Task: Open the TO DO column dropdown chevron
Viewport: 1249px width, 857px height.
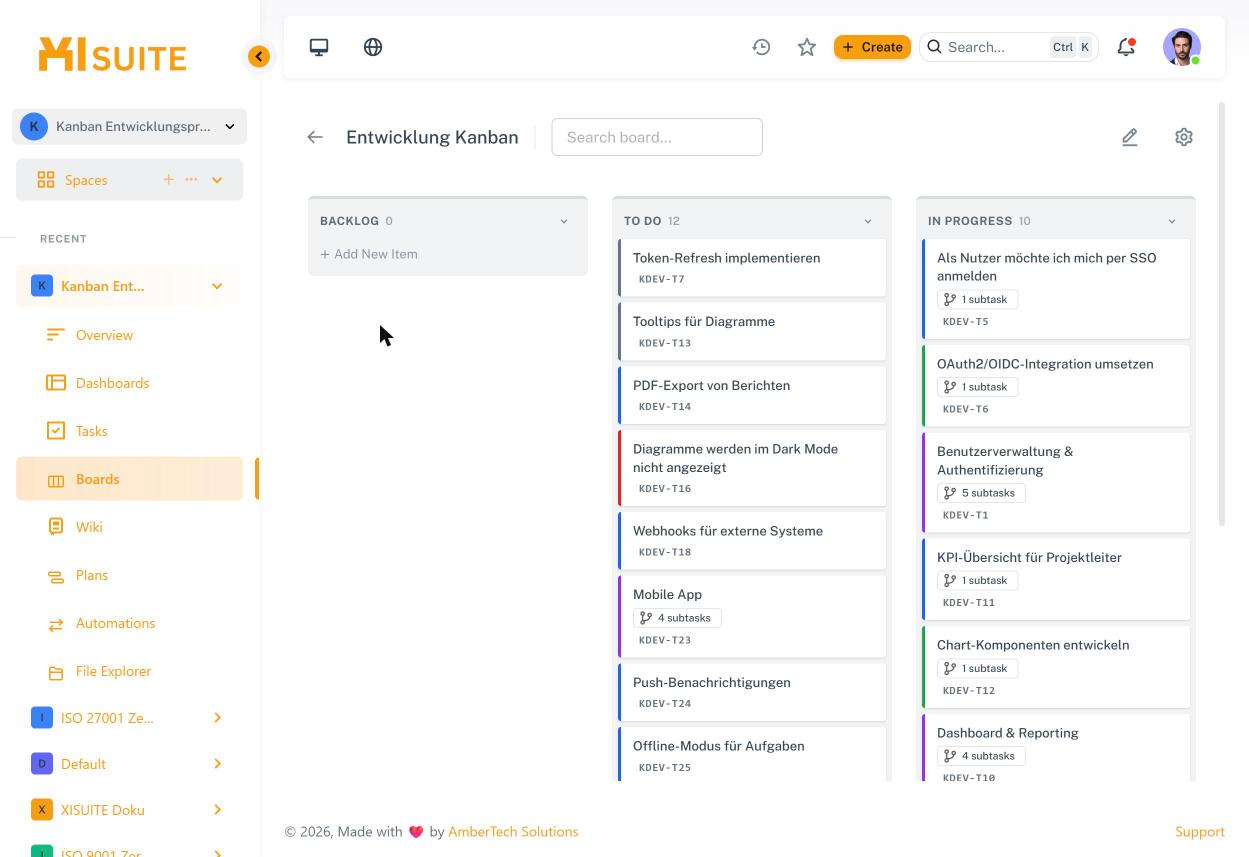Action: 868,221
